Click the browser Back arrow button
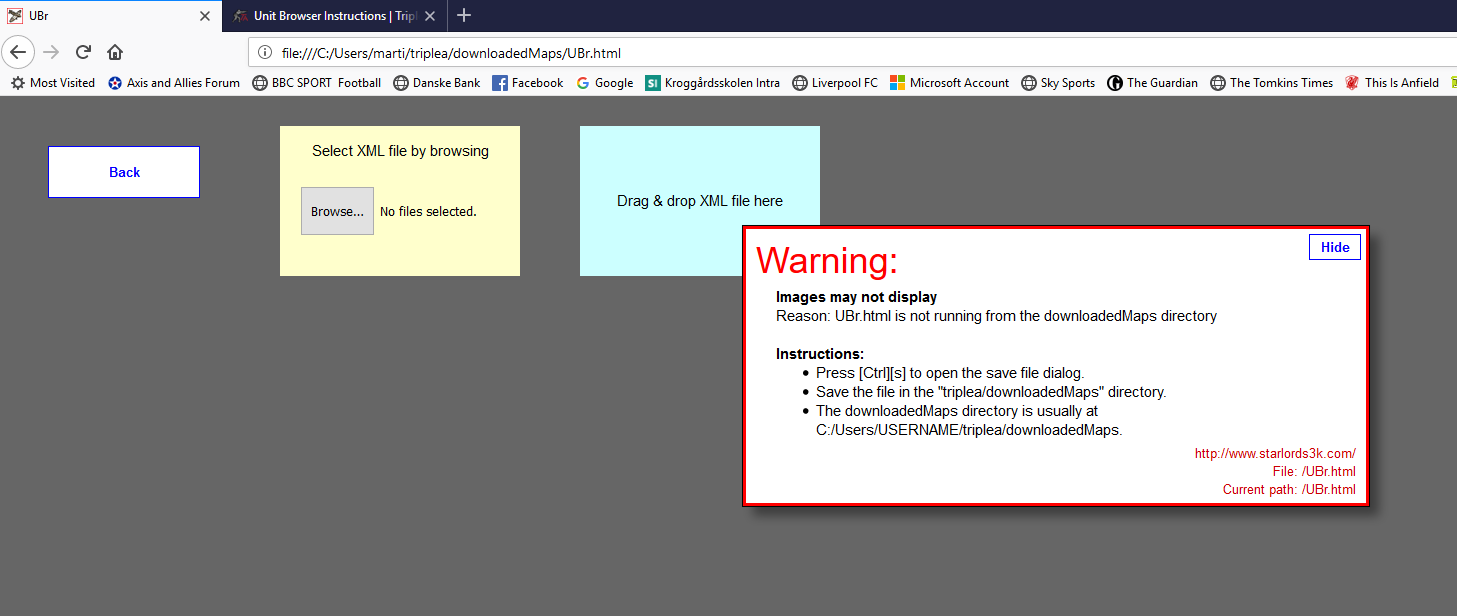1457x616 pixels. (18, 52)
